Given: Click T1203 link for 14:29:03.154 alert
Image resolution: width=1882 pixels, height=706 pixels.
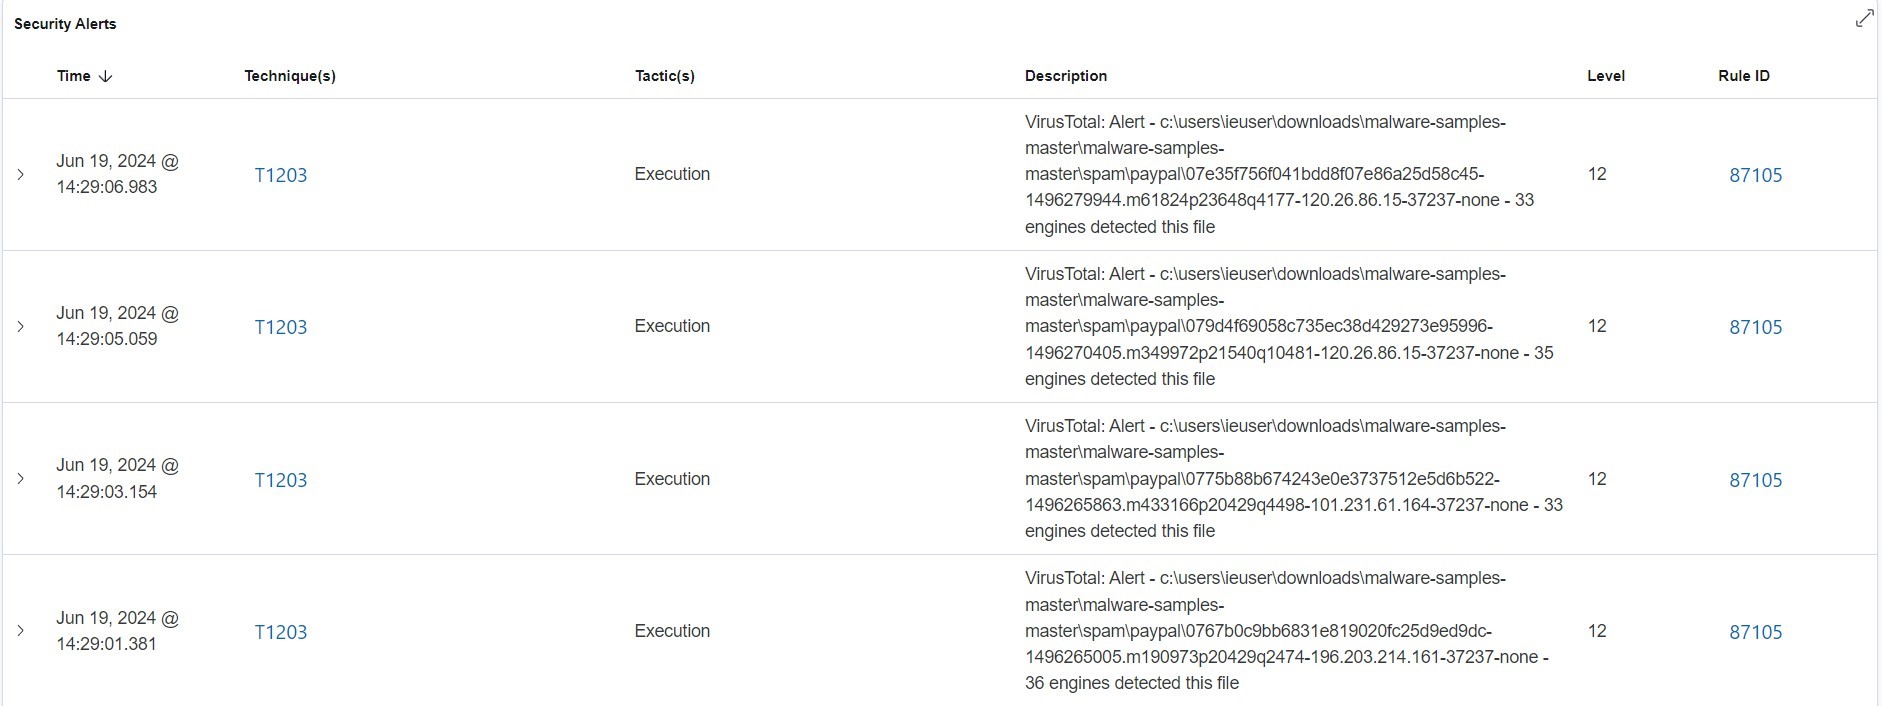Looking at the screenshot, I should pos(281,480).
